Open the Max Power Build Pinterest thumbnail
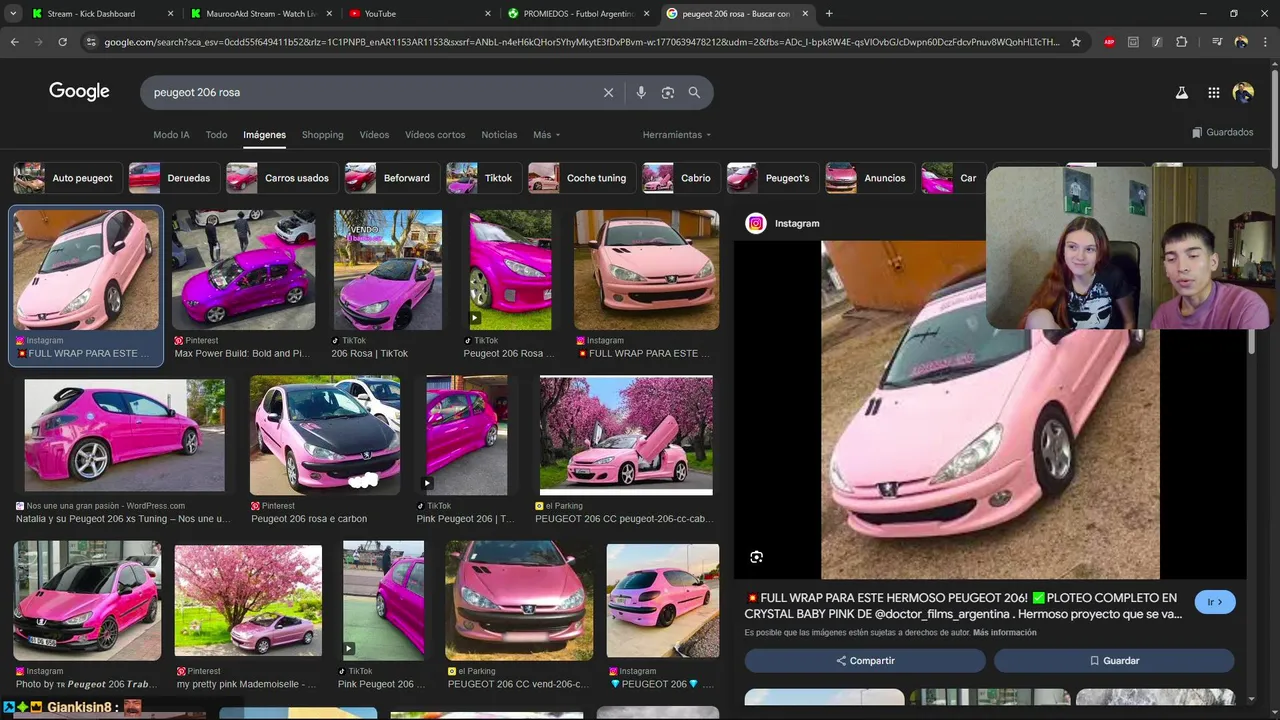The height and width of the screenshot is (720, 1280). [x=243, y=270]
